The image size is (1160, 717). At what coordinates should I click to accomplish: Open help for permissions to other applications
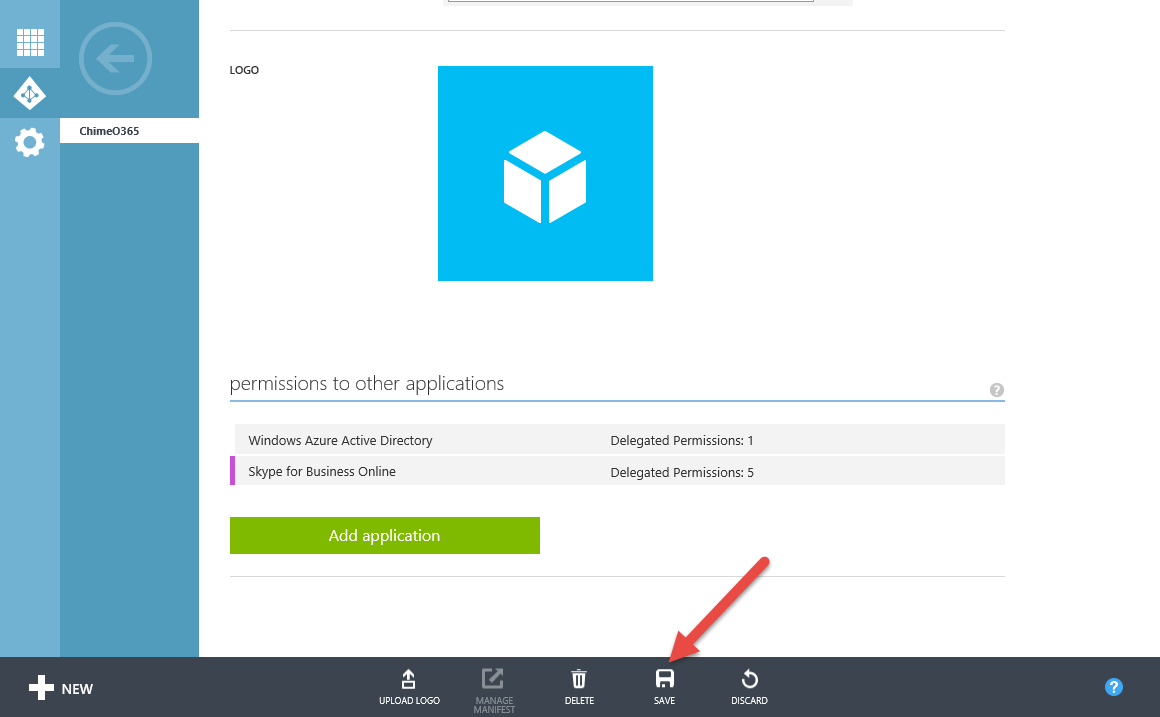click(997, 390)
